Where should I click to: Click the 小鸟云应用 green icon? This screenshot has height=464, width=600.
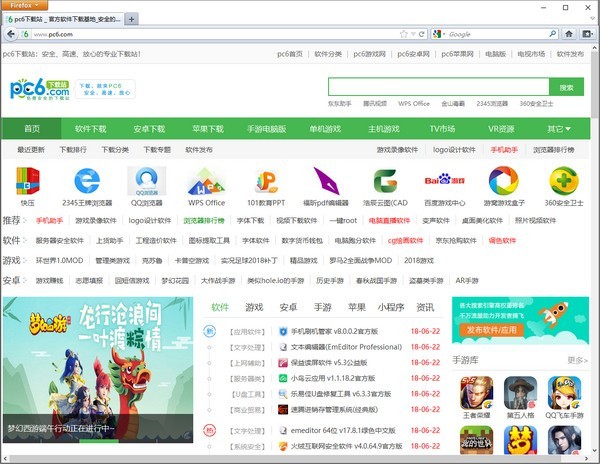click(x=283, y=378)
